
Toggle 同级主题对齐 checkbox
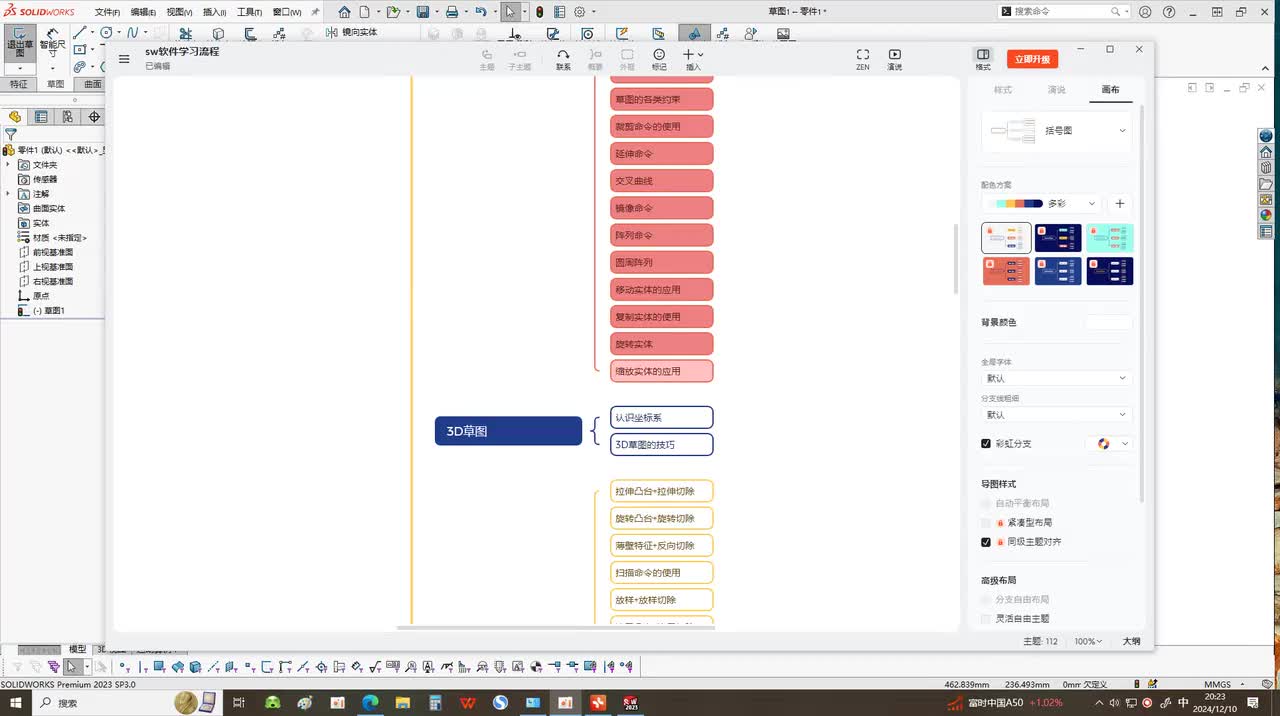click(x=986, y=542)
